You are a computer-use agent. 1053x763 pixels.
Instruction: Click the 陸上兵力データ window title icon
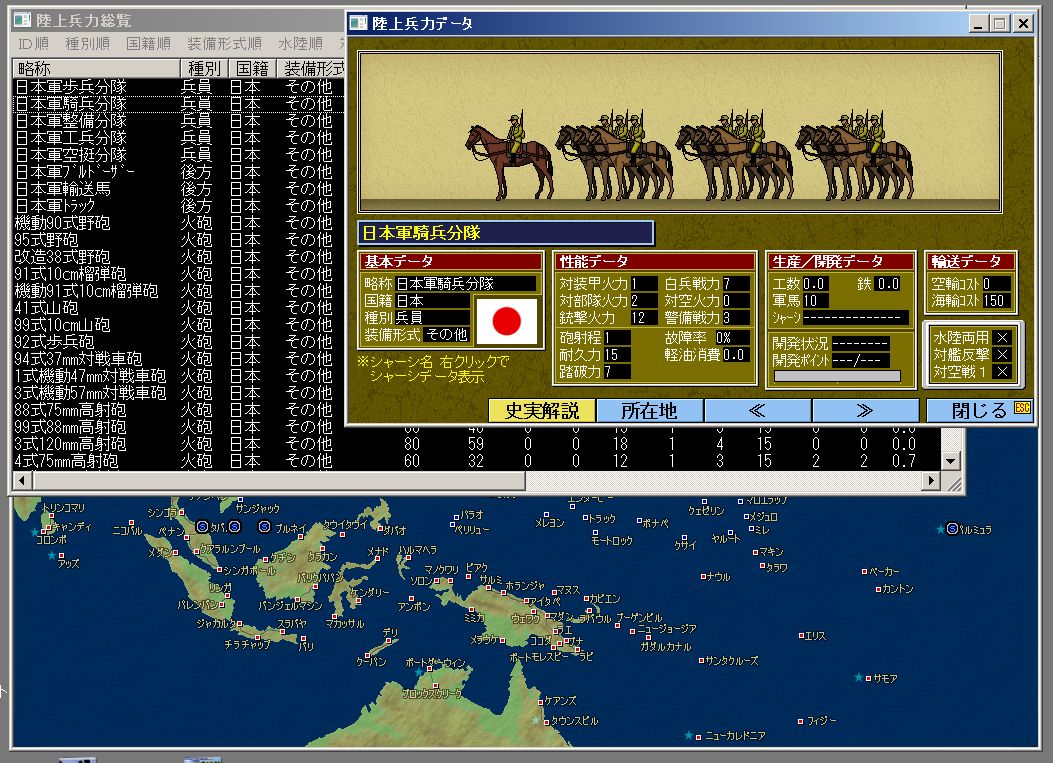click(359, 23)
